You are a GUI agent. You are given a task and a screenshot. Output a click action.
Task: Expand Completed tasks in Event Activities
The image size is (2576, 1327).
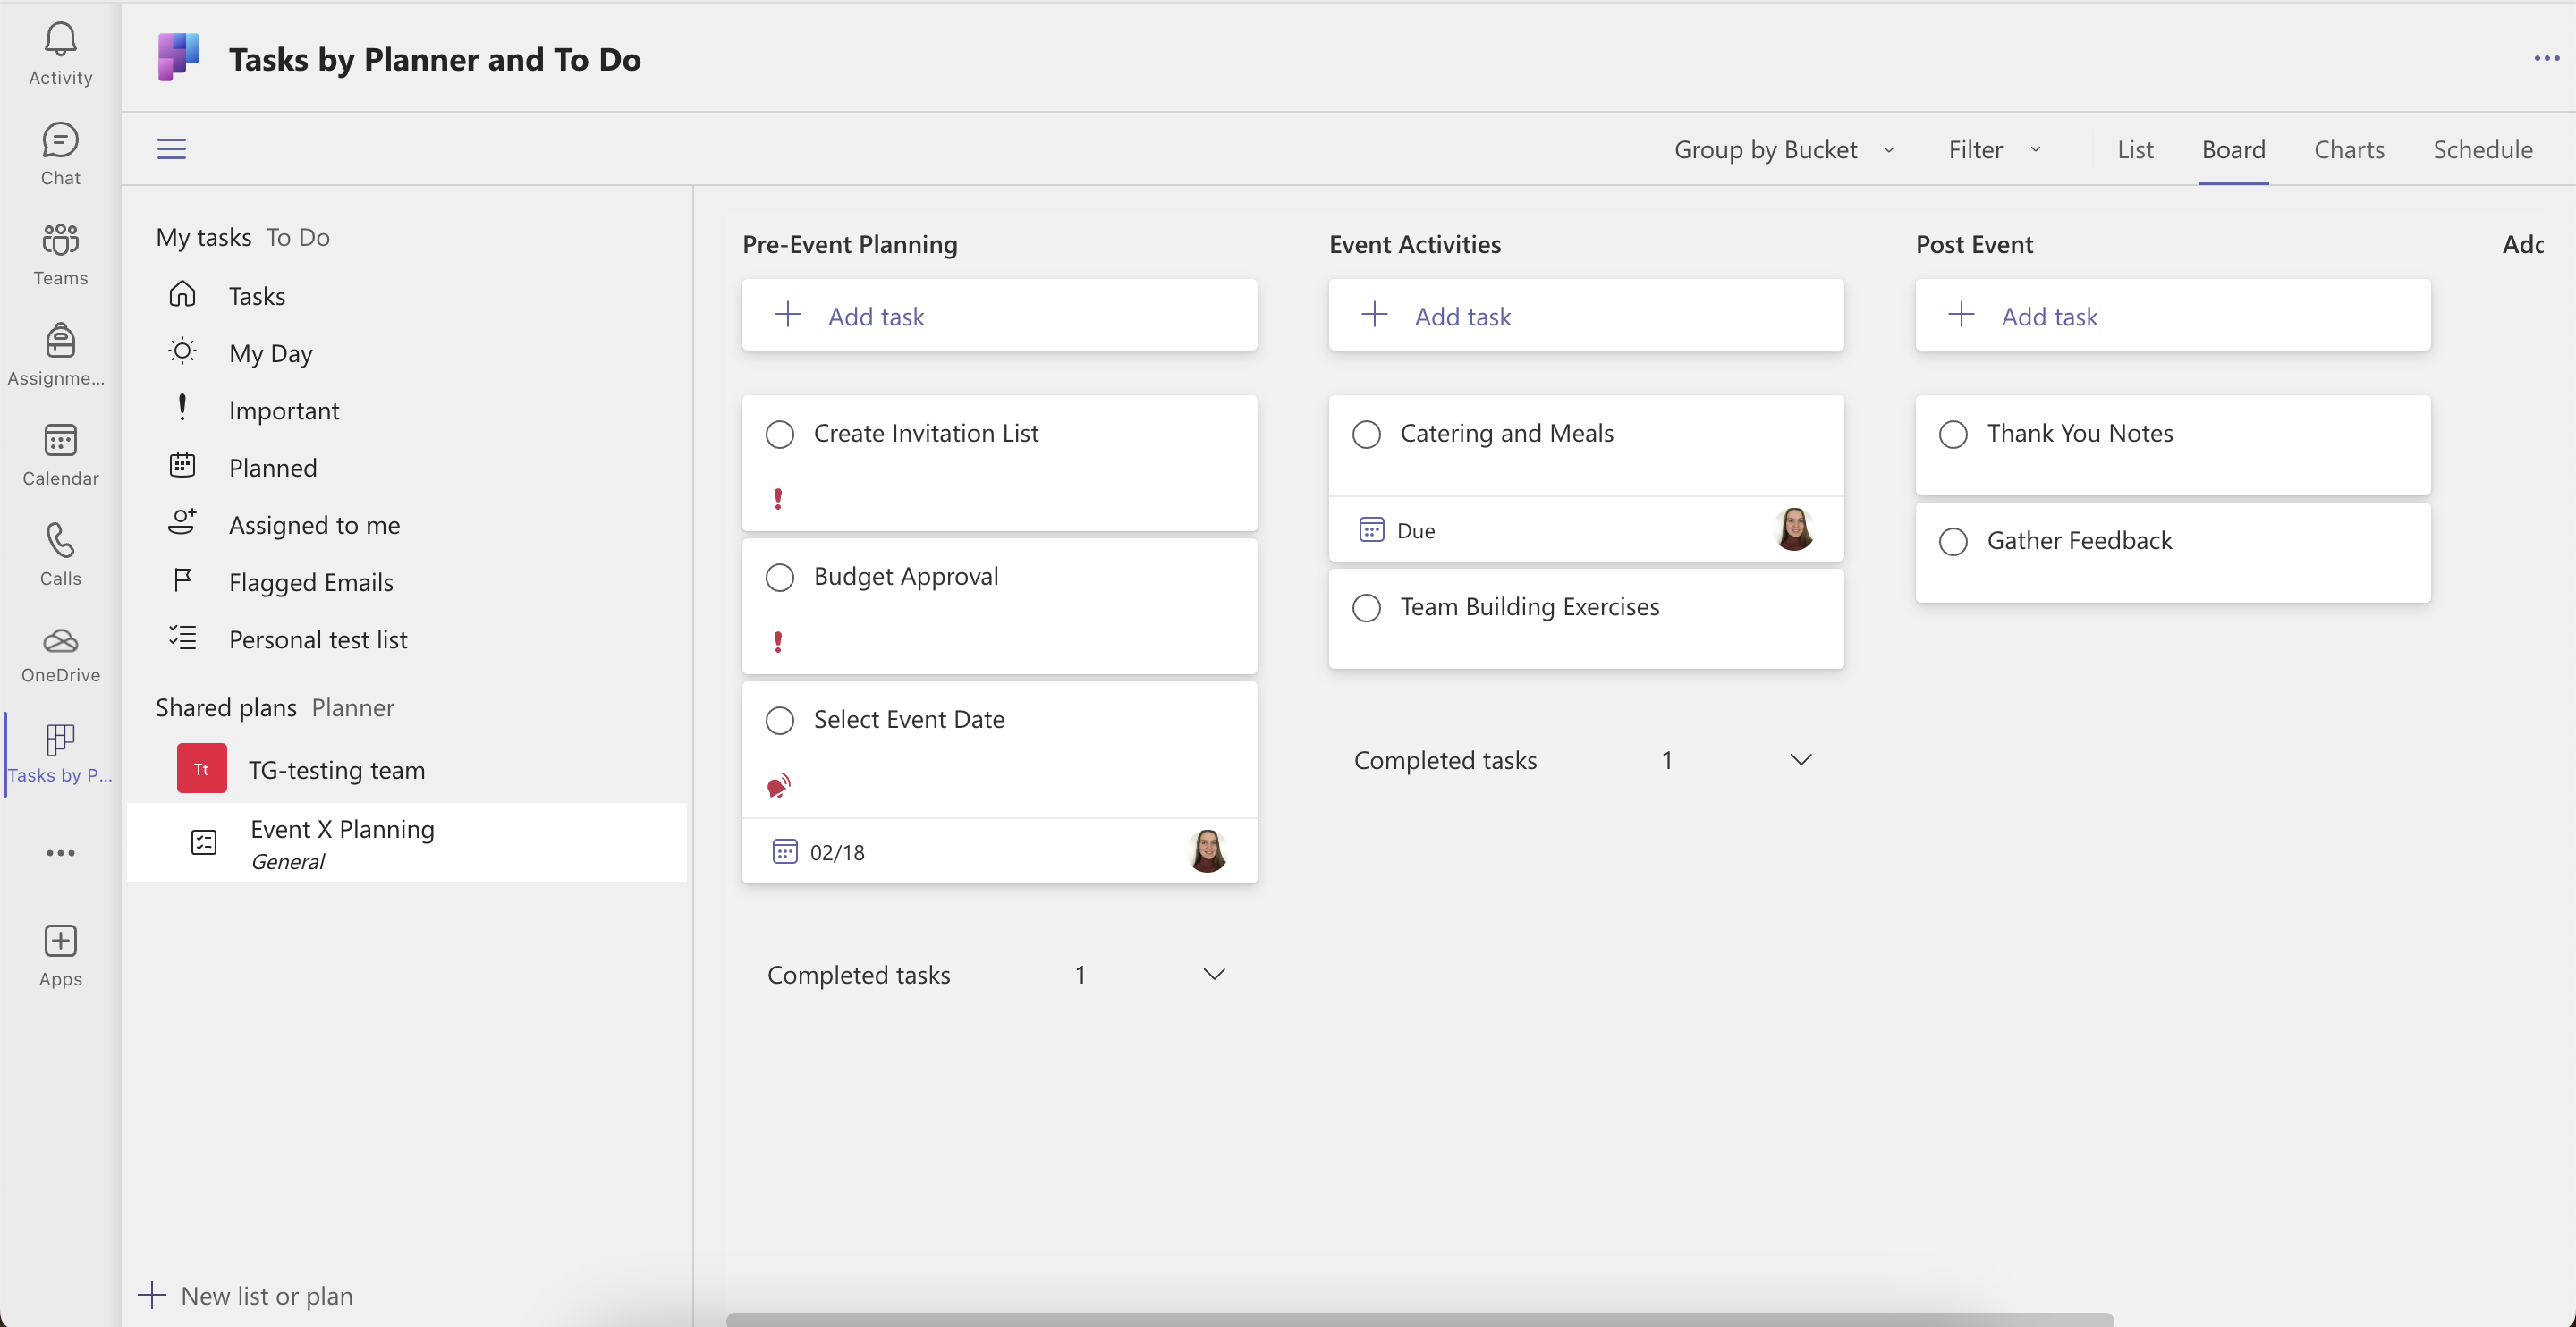tap(1800, 758)
